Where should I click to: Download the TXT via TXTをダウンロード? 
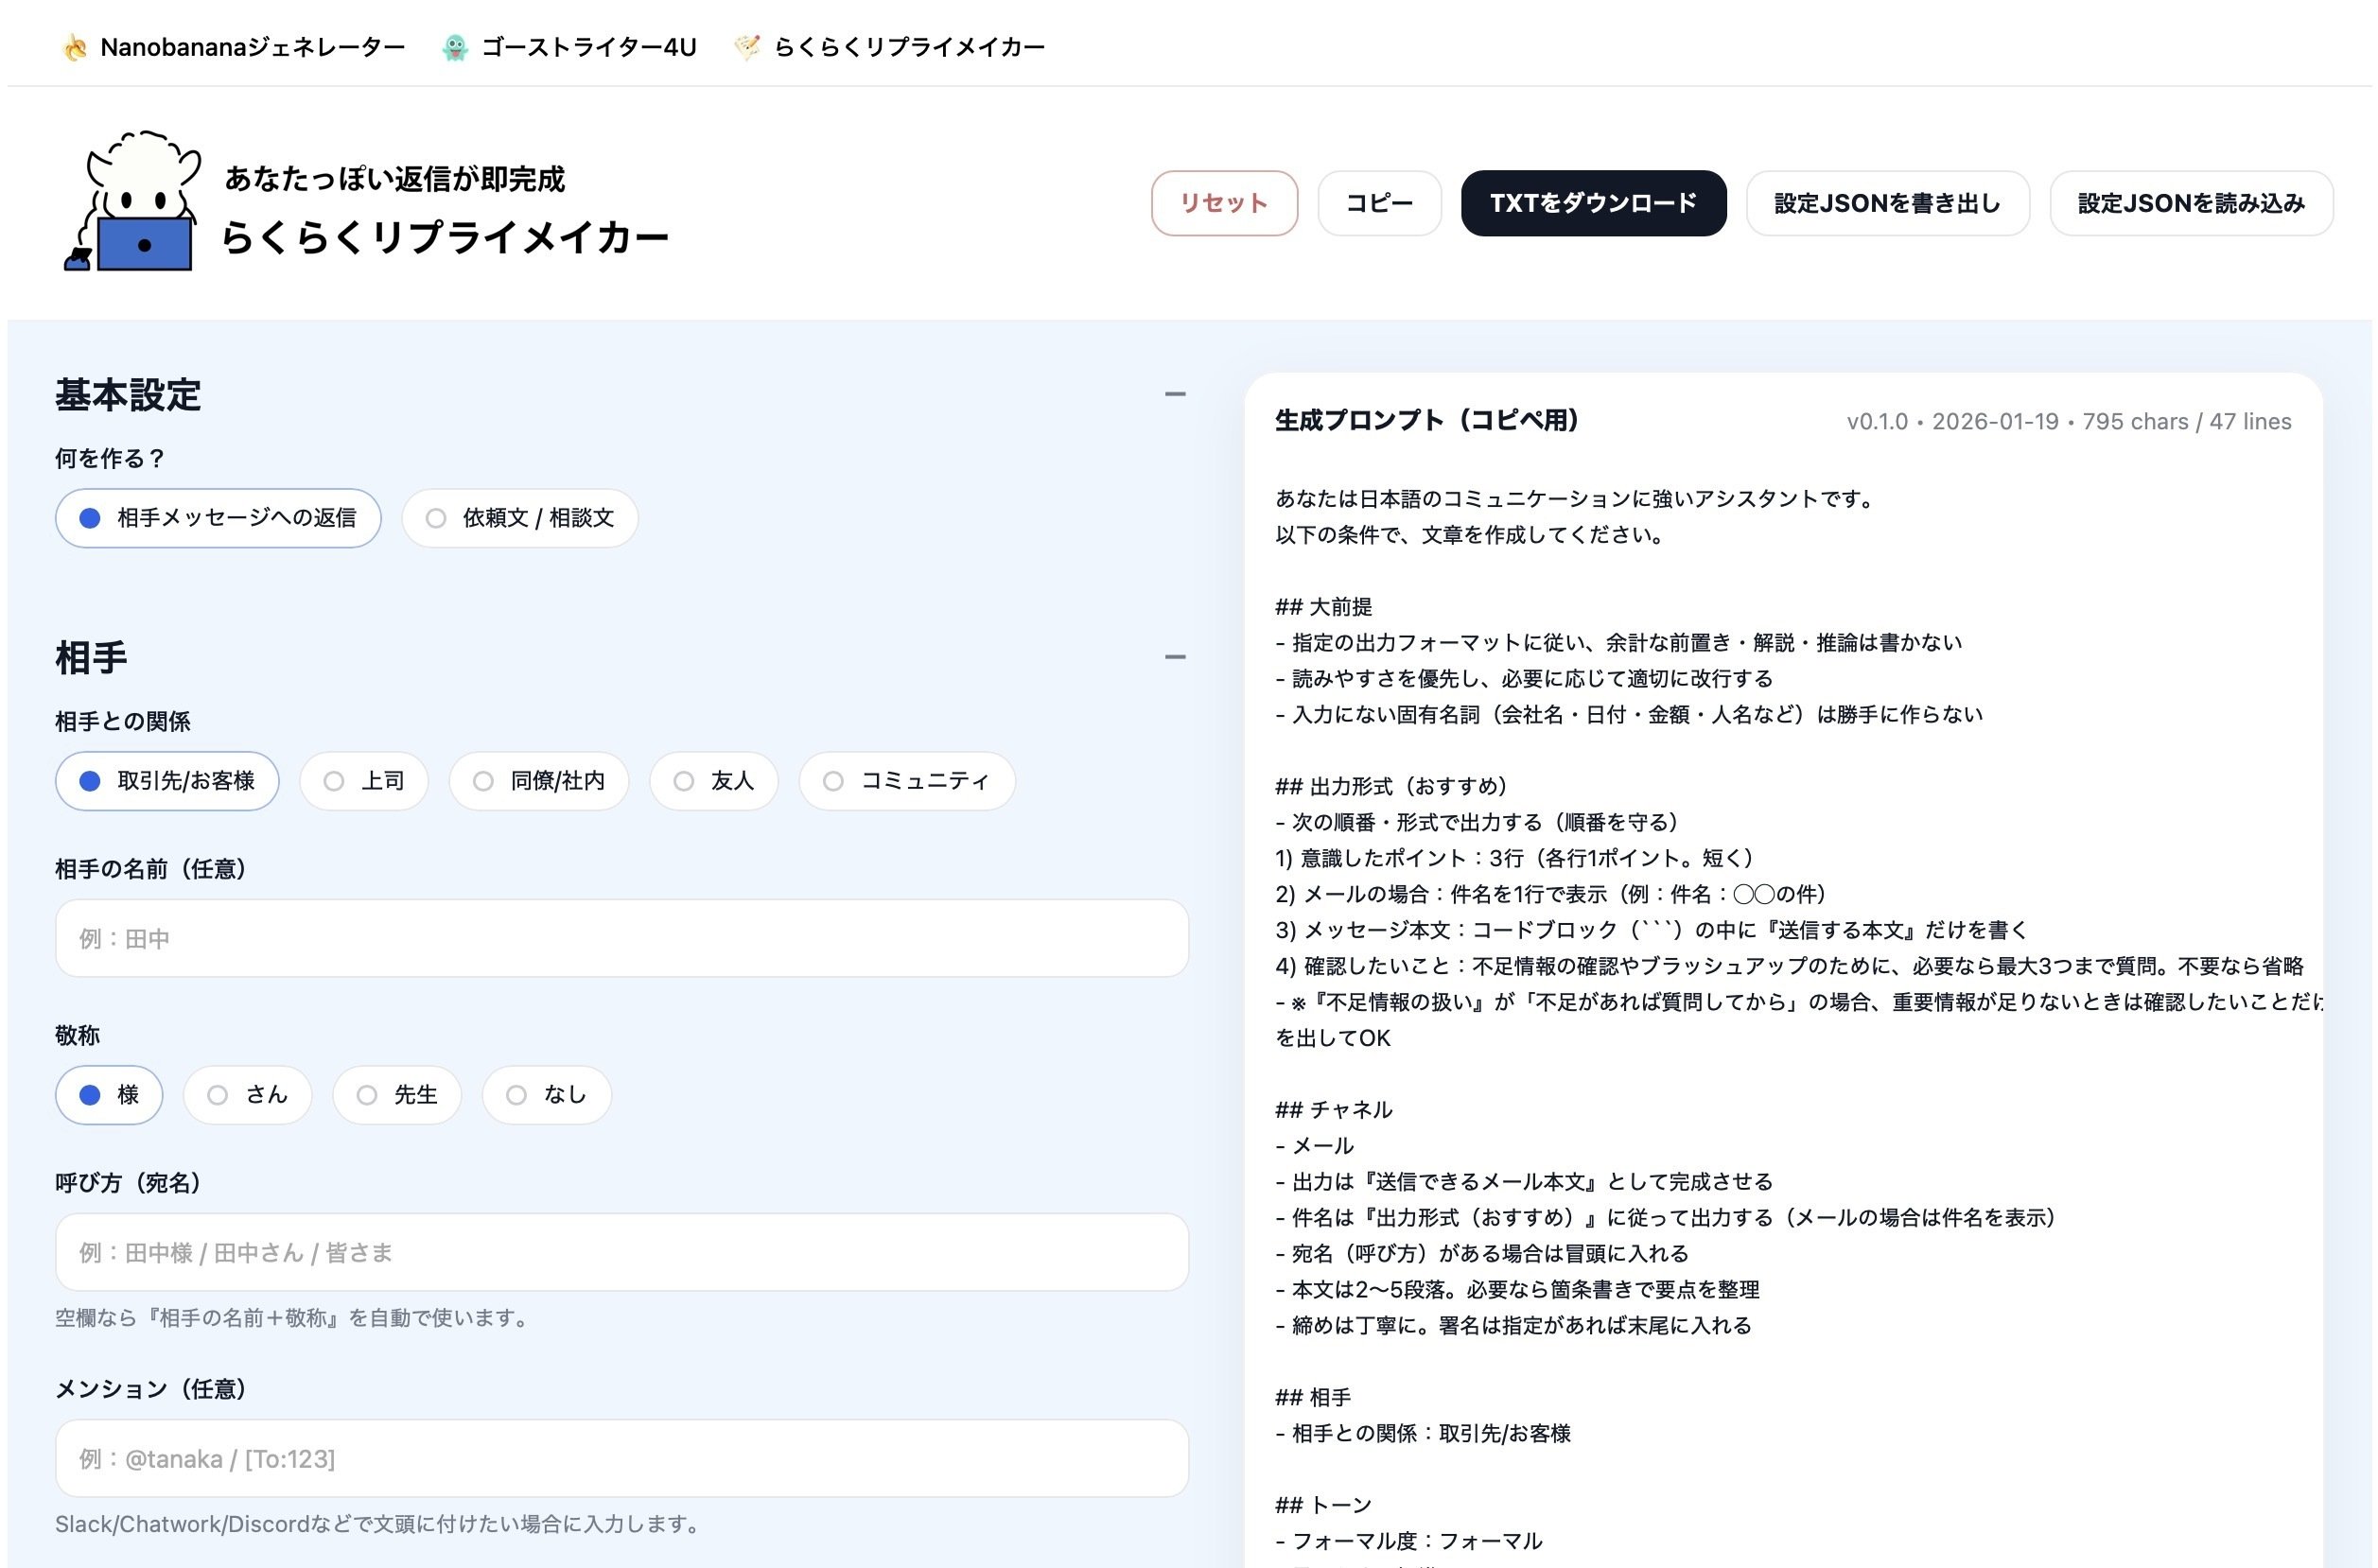1593,203
